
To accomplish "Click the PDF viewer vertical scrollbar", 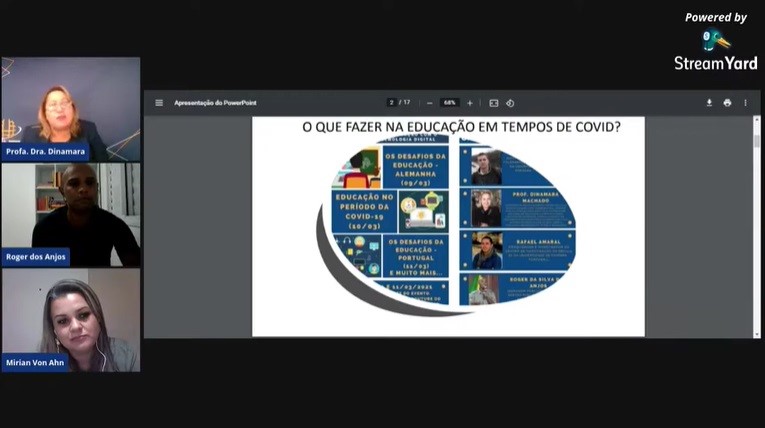I will pos(757,140).
